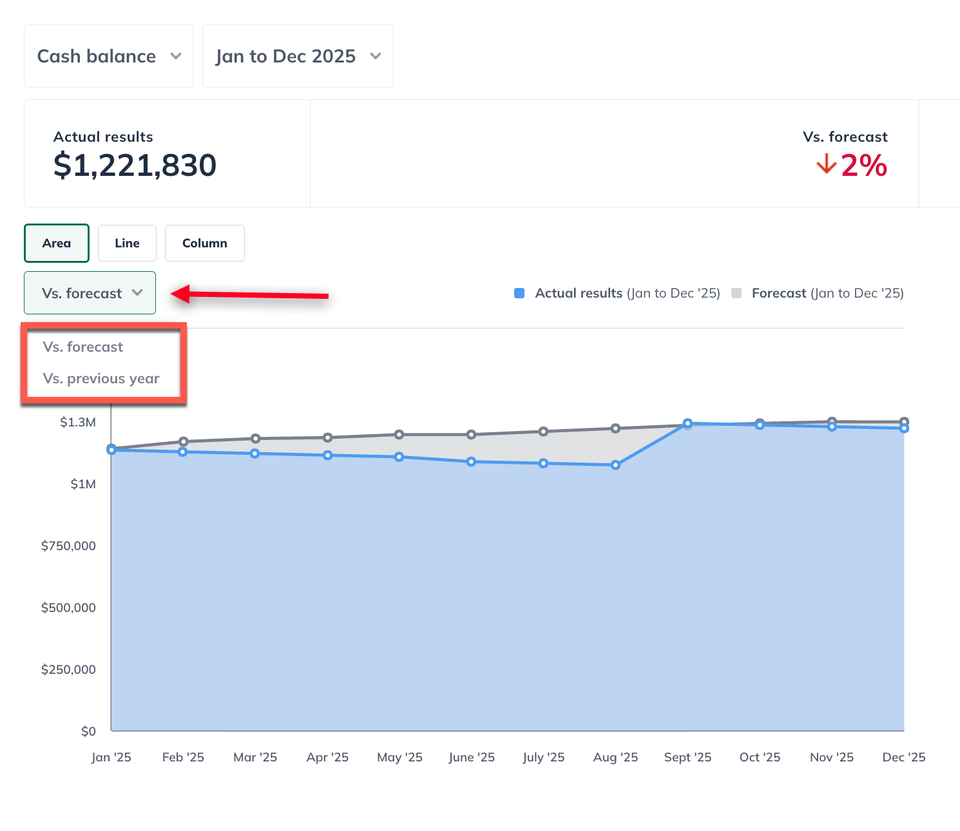Open the Jan to Dec 2025 date range dropdown
This screenshot has width=960, height=831.
click(x=298, y=56)
